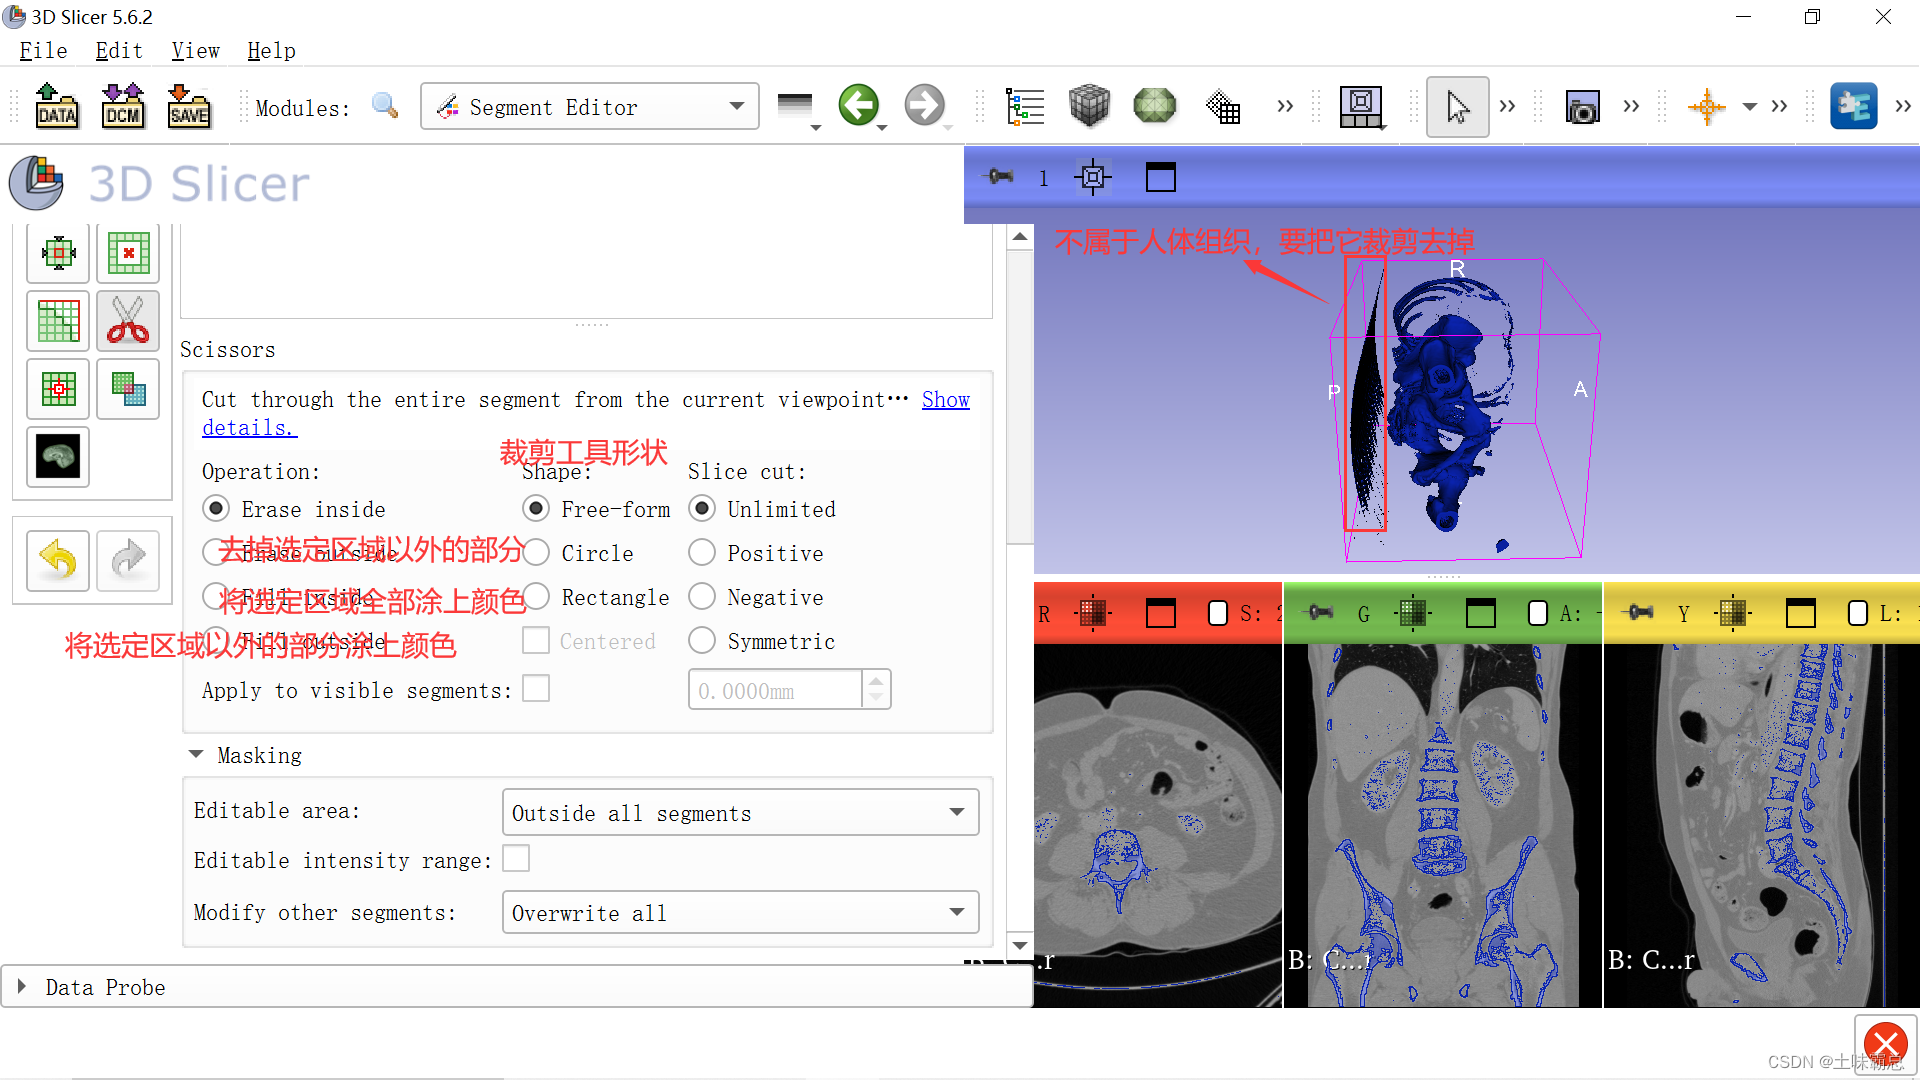Open the View menu
This screenshot has width=1920, height=1080.
click(x=195, y=51)
